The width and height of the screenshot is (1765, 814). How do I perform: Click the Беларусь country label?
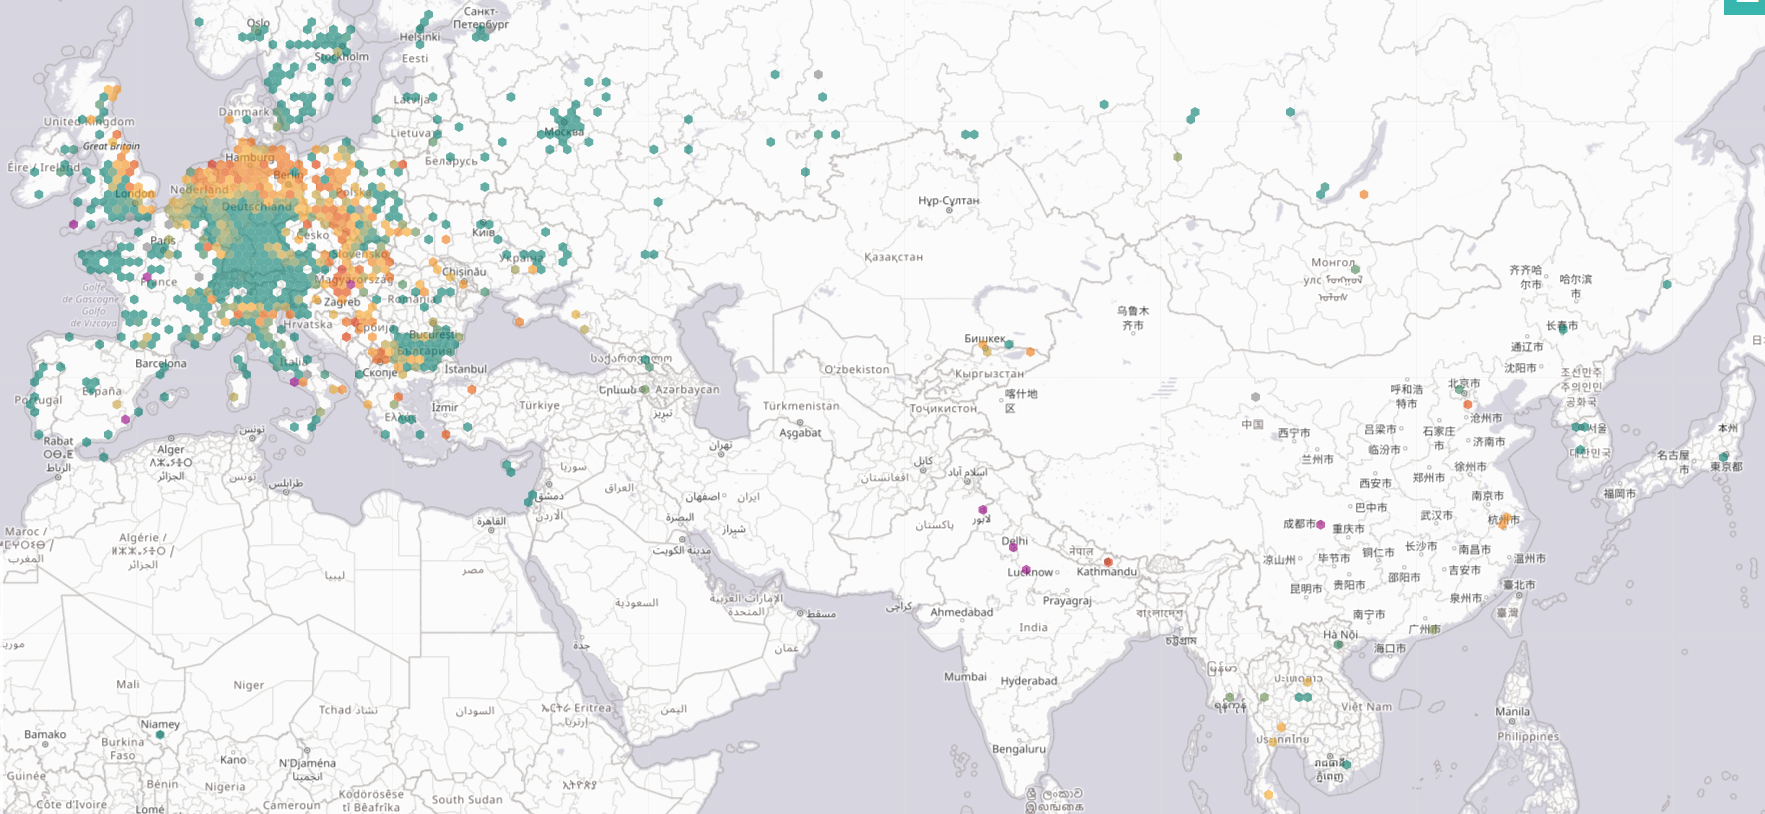coord(451,161)
